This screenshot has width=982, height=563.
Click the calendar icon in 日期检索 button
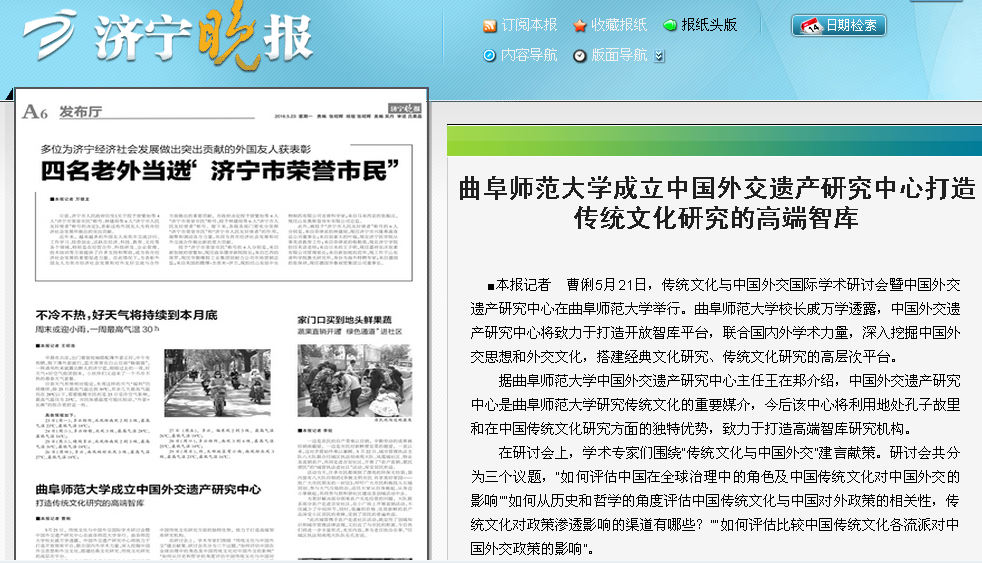[810, 25]
